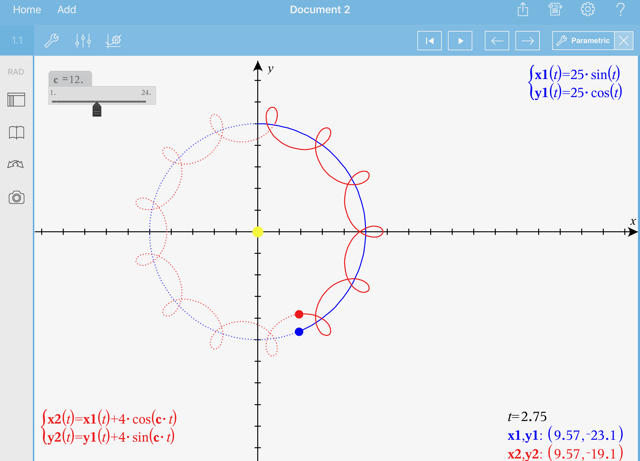Image resolution: width=640 pixels, height=461 pixels.
Task: Open the slider adjustments icon in toolbar
Action: point(83,41)
